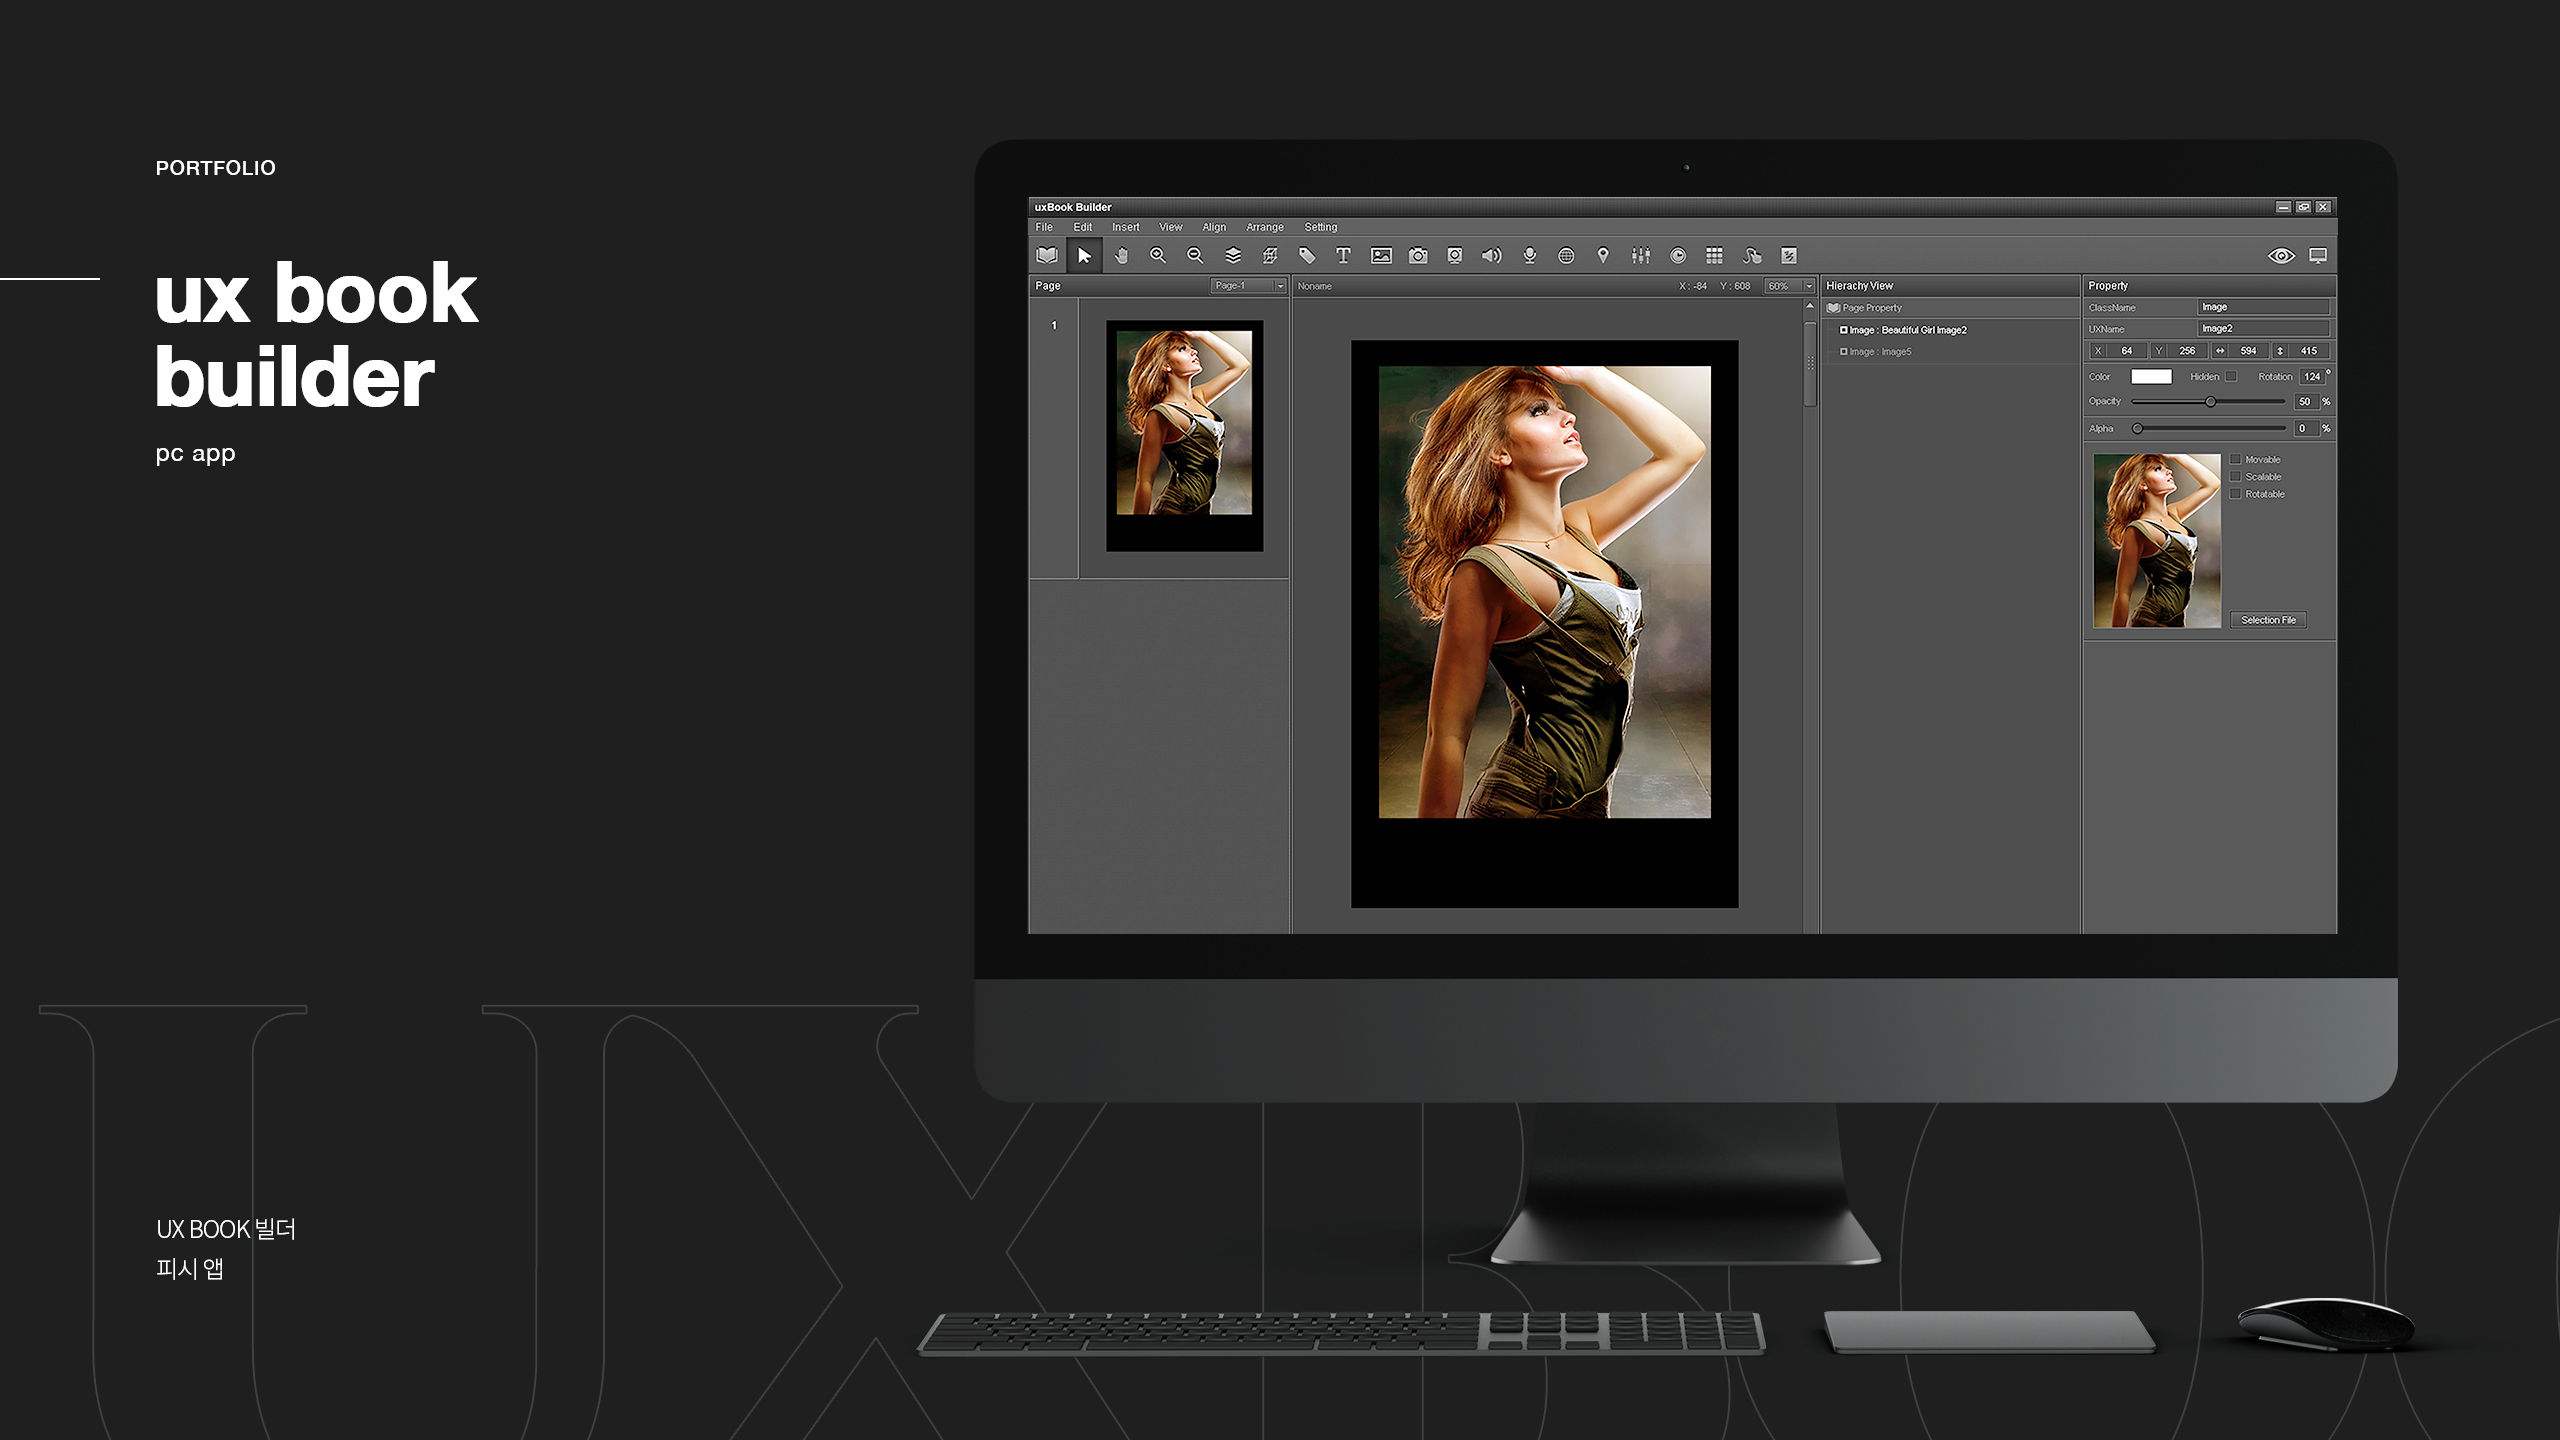Select the arrow pointer tool
The image size is (2560, 1440).
tap(1084, 256)
